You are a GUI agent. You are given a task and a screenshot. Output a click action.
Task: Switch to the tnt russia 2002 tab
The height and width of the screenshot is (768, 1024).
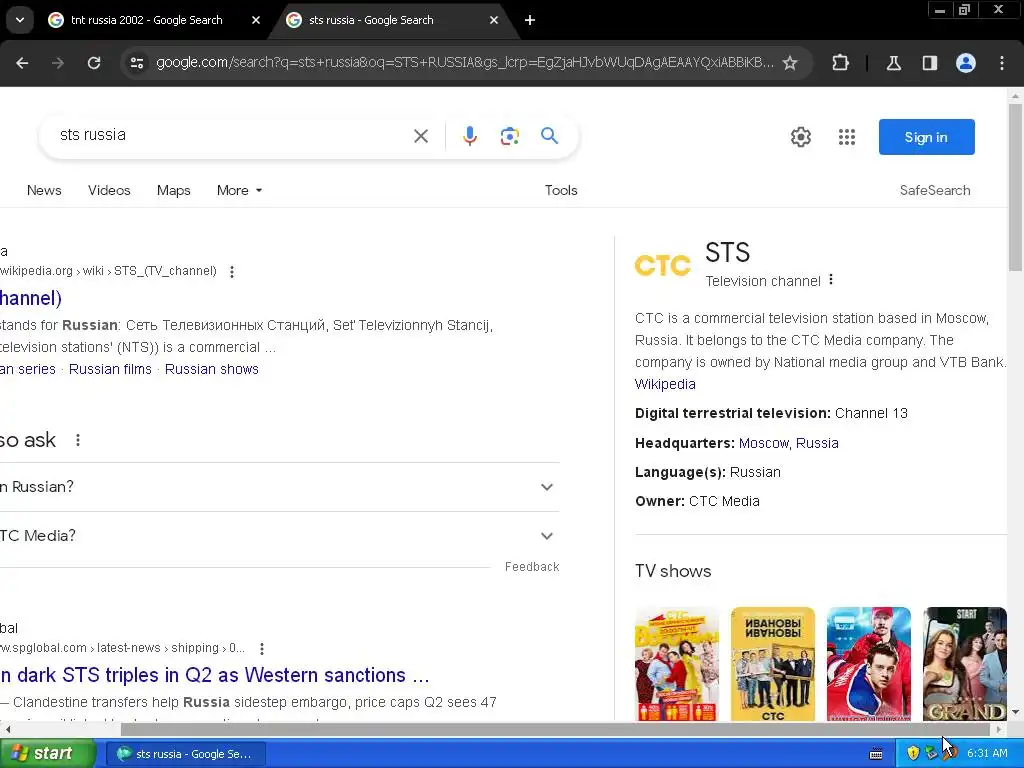tap(146, 20)
